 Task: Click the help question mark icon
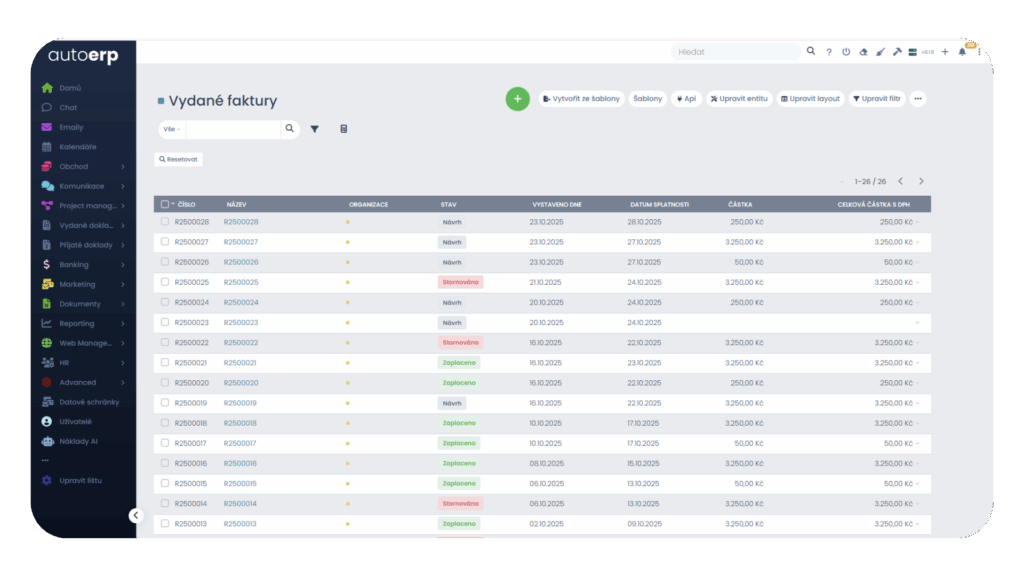(x=829, y=52)
